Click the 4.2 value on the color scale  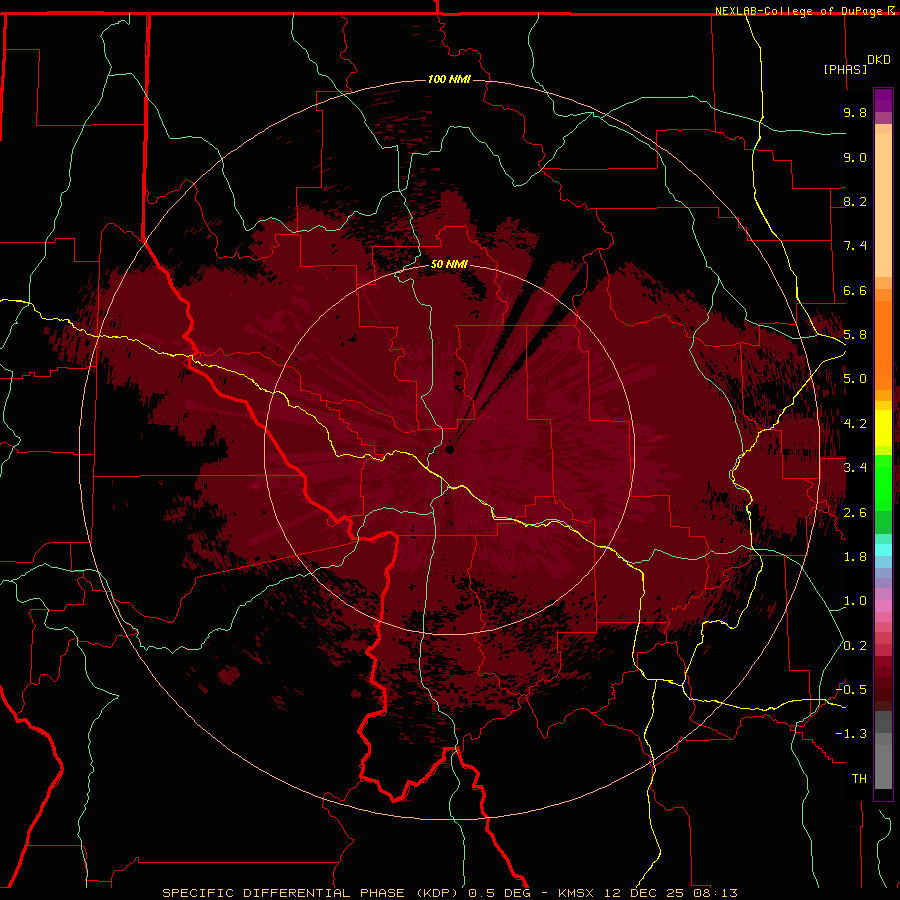tap(855, 424)
